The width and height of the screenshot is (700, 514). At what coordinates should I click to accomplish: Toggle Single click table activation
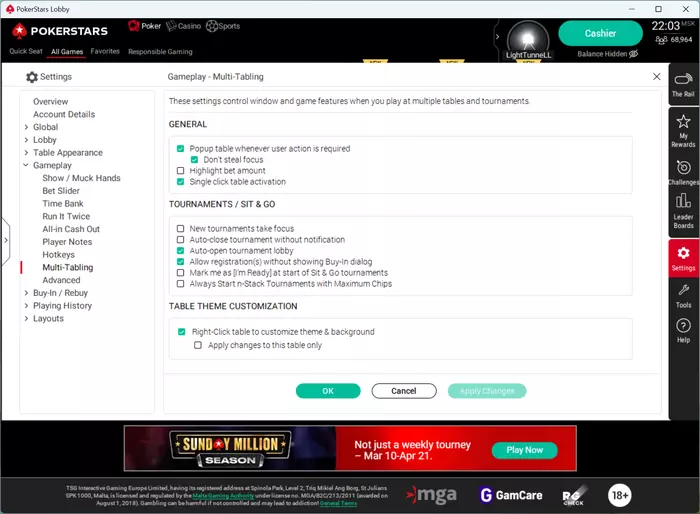click(180, 182)
